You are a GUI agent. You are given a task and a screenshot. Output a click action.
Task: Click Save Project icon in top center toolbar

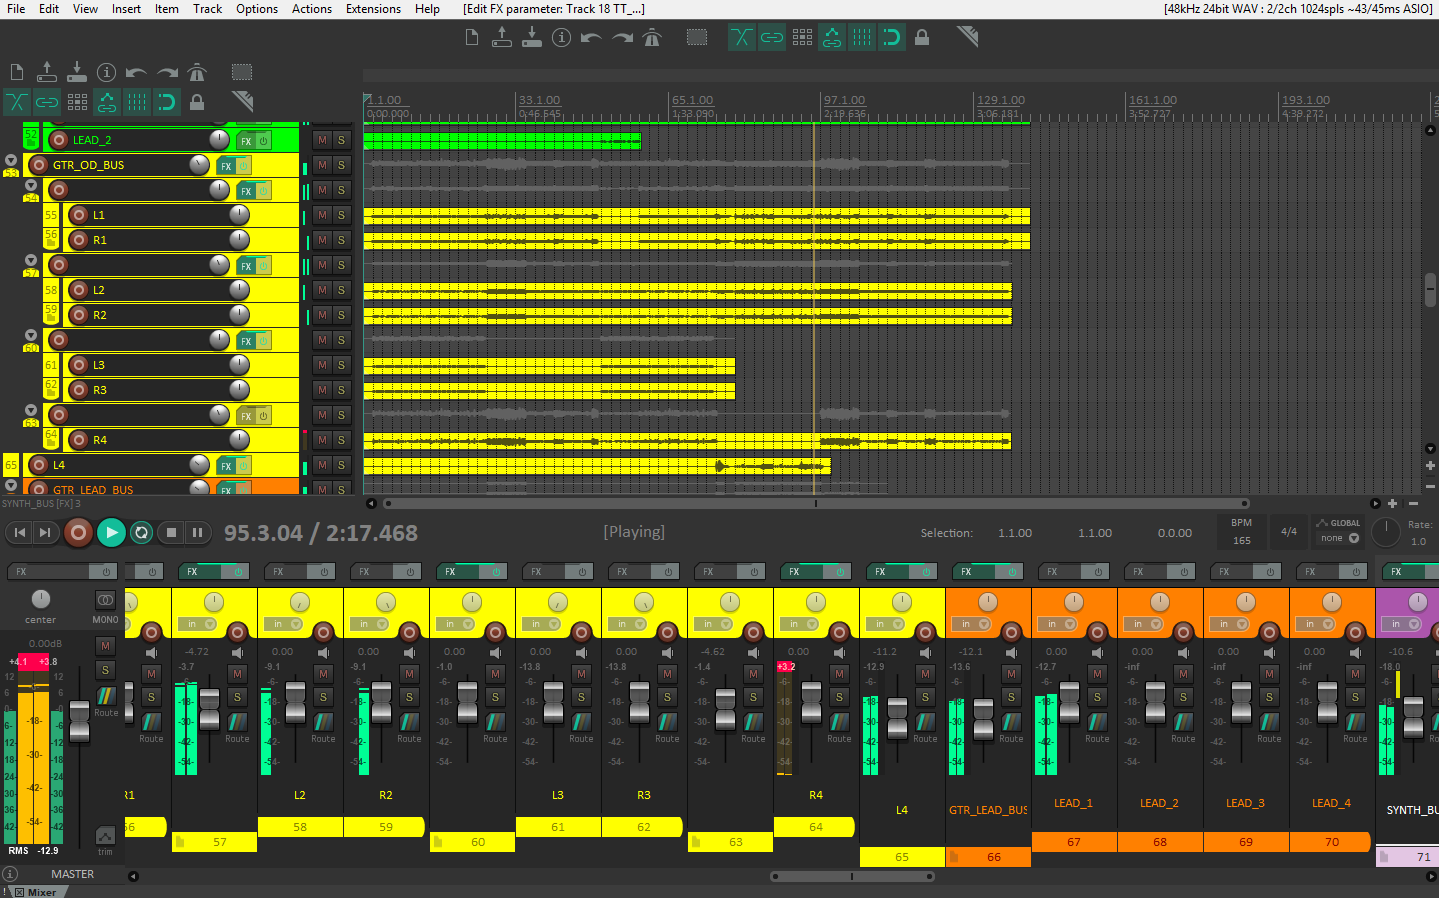[x=532, y=38]
